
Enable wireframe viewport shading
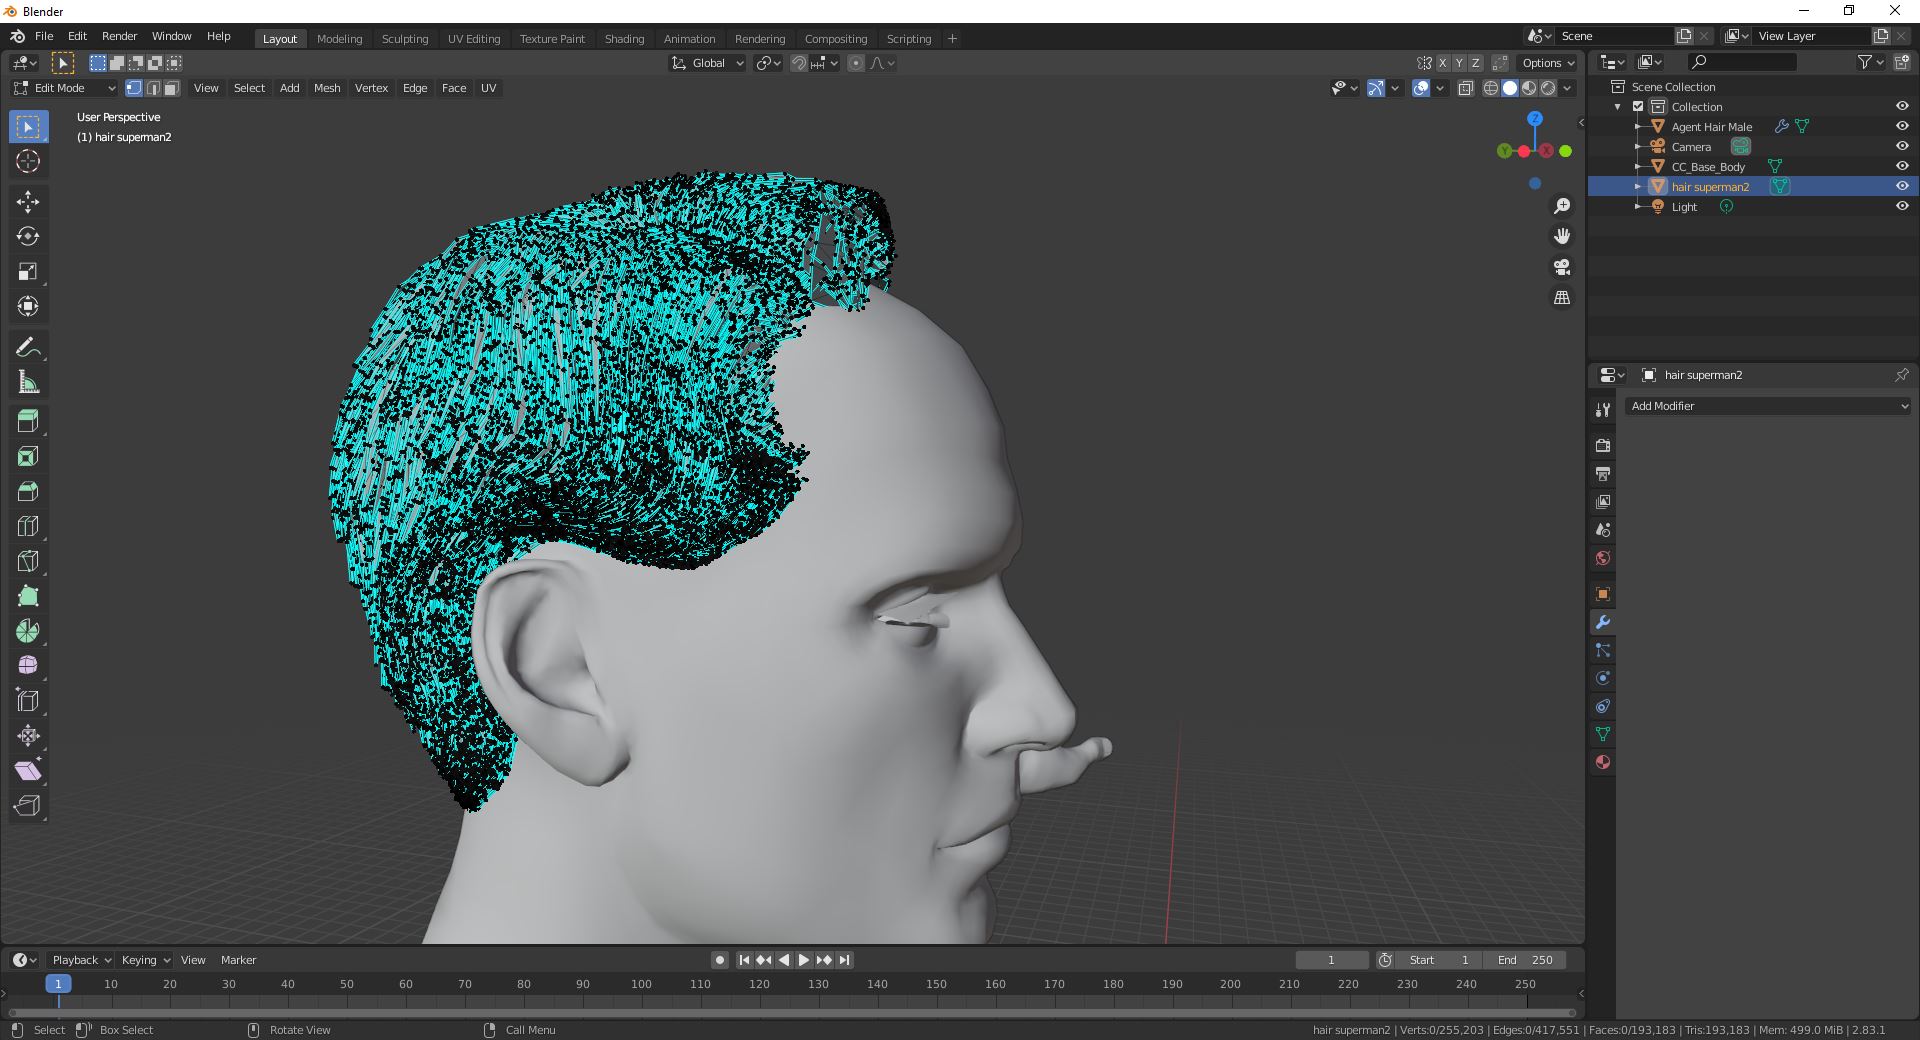1491,88
